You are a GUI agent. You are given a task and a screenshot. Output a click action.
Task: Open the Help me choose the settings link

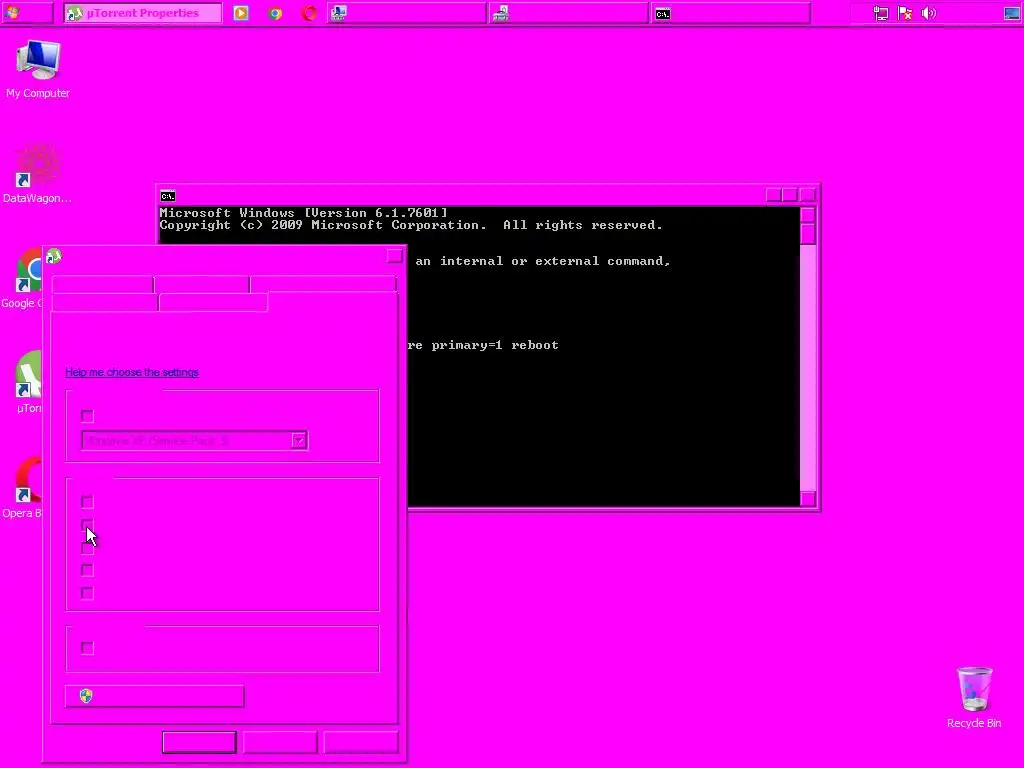(x=132, y=372)
